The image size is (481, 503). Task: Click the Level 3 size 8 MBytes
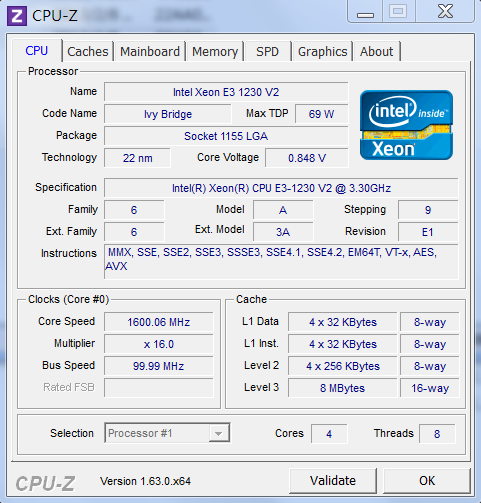(x=343, y=388)
